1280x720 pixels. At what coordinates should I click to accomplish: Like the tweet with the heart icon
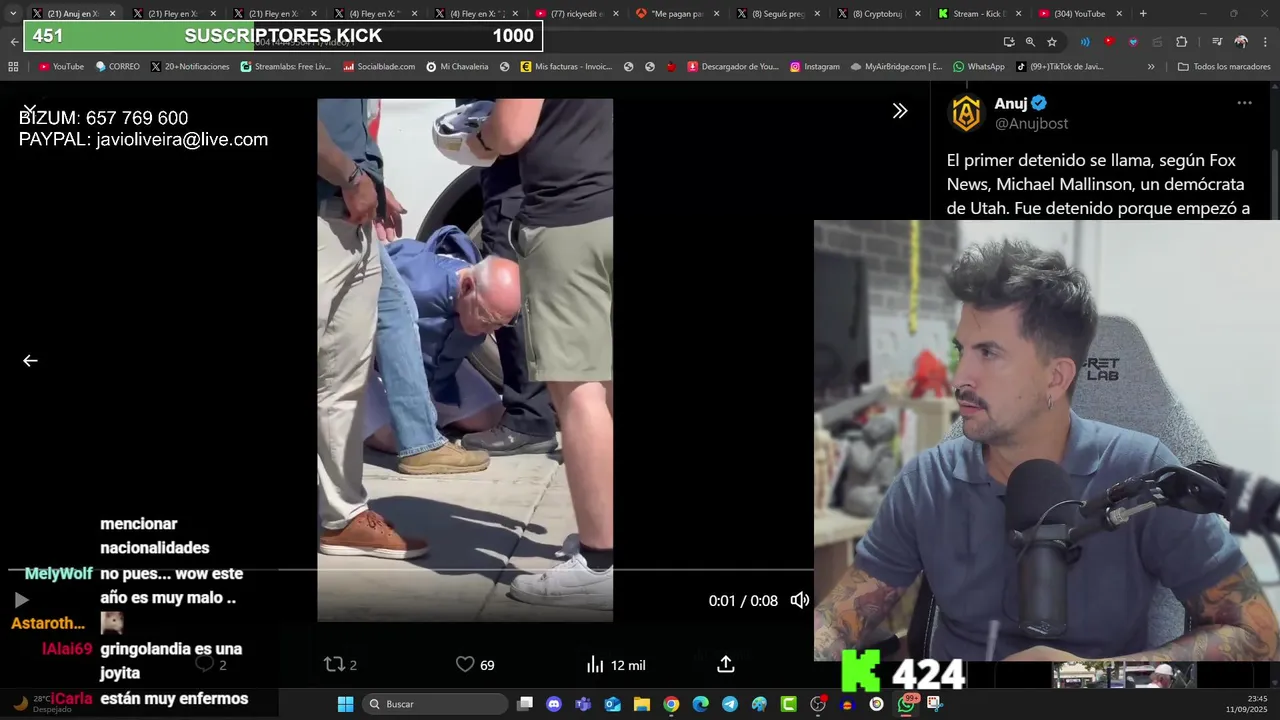pos(465,664)
